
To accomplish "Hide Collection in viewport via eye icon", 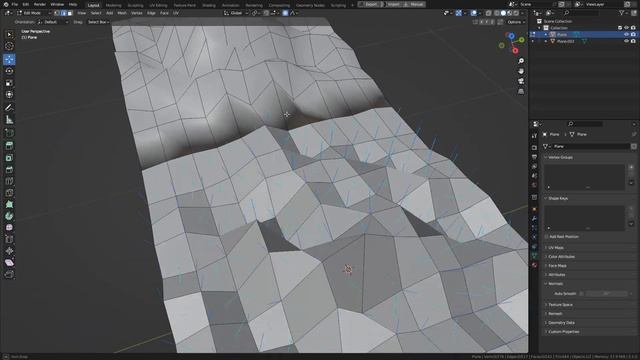I will pos(626,28).
